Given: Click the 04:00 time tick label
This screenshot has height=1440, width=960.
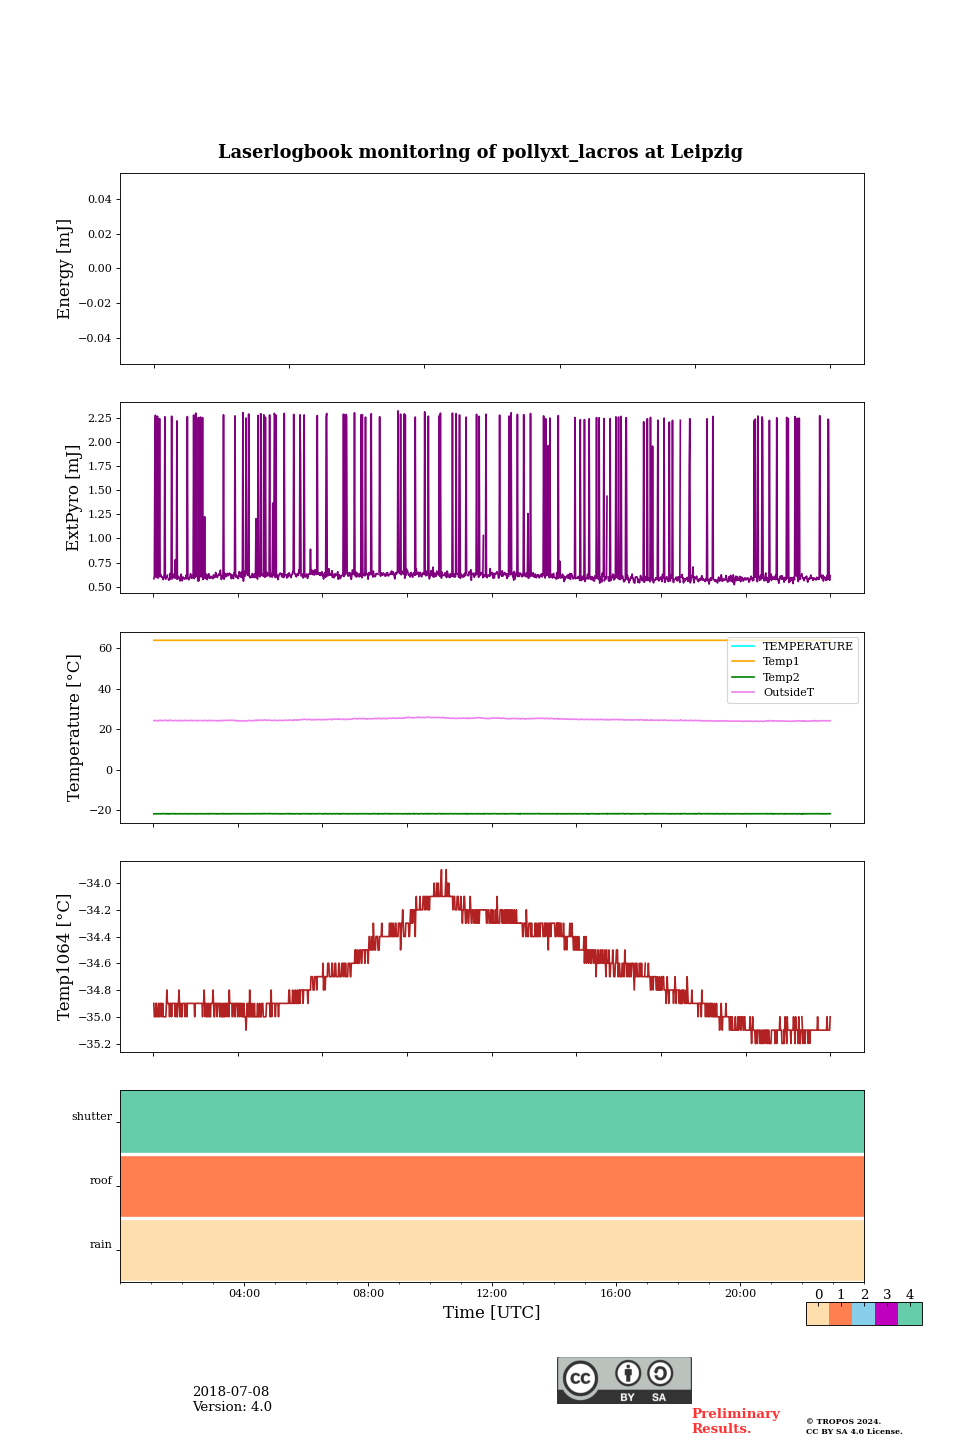Looking at the screenshot, I should pos(244,1293).
